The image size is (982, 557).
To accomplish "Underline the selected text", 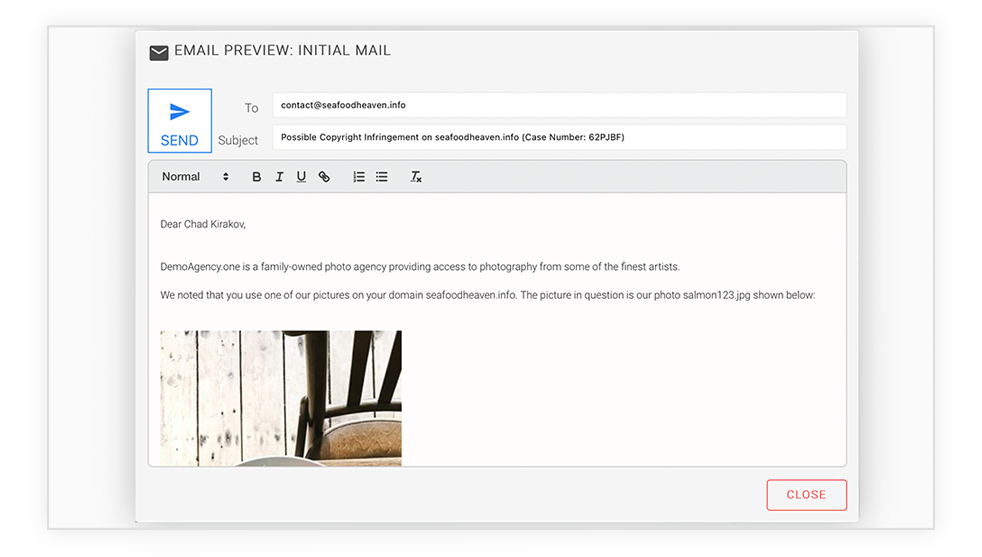I will point(301,177).
